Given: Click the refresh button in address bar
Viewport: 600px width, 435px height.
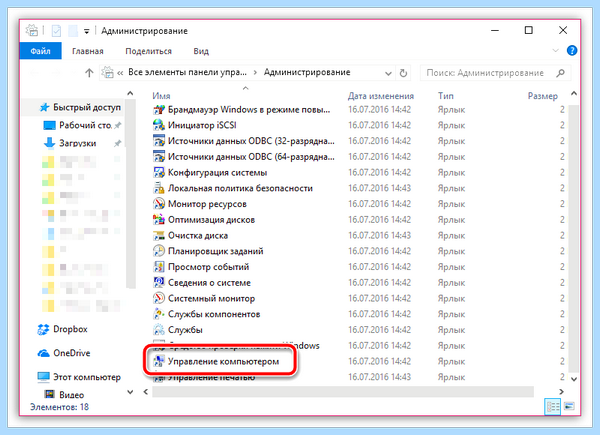Looking at the screenshot, I should click(403, 73).
